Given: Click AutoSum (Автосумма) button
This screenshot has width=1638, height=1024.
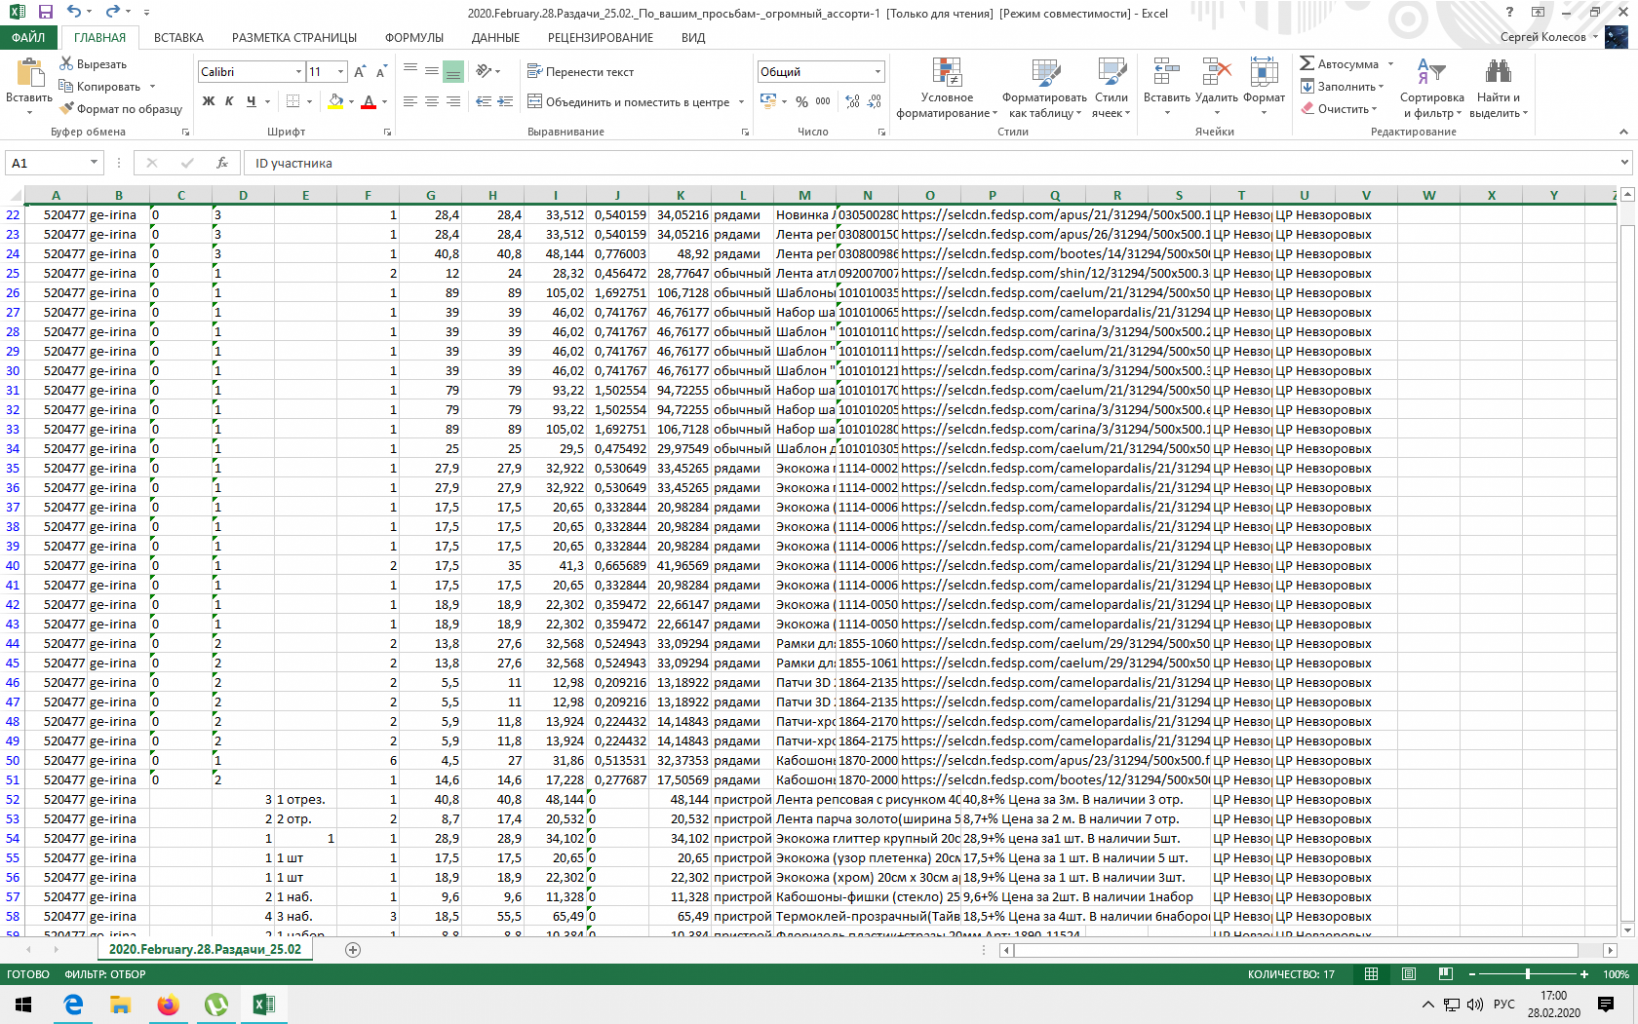Looking at the screenshot, I should pos(1340,64).
